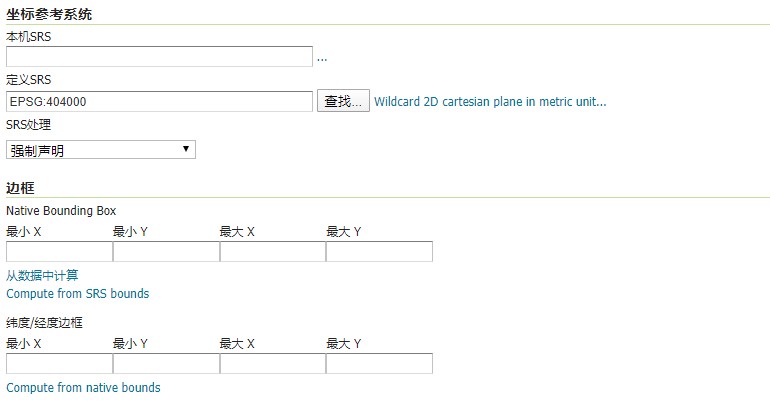Image resolution: width=770 pixels, height=409 pixels.
Task: Select 纬度/经度边框 最大 X input
Action: [x=272, y=364]
